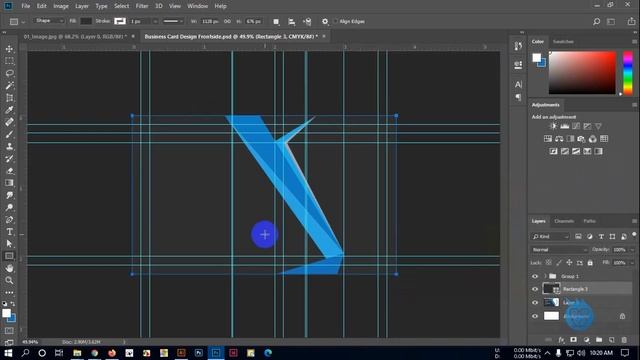Select the Hand tool
Screen dimensions: 640x360
click(x=9, y=268)
